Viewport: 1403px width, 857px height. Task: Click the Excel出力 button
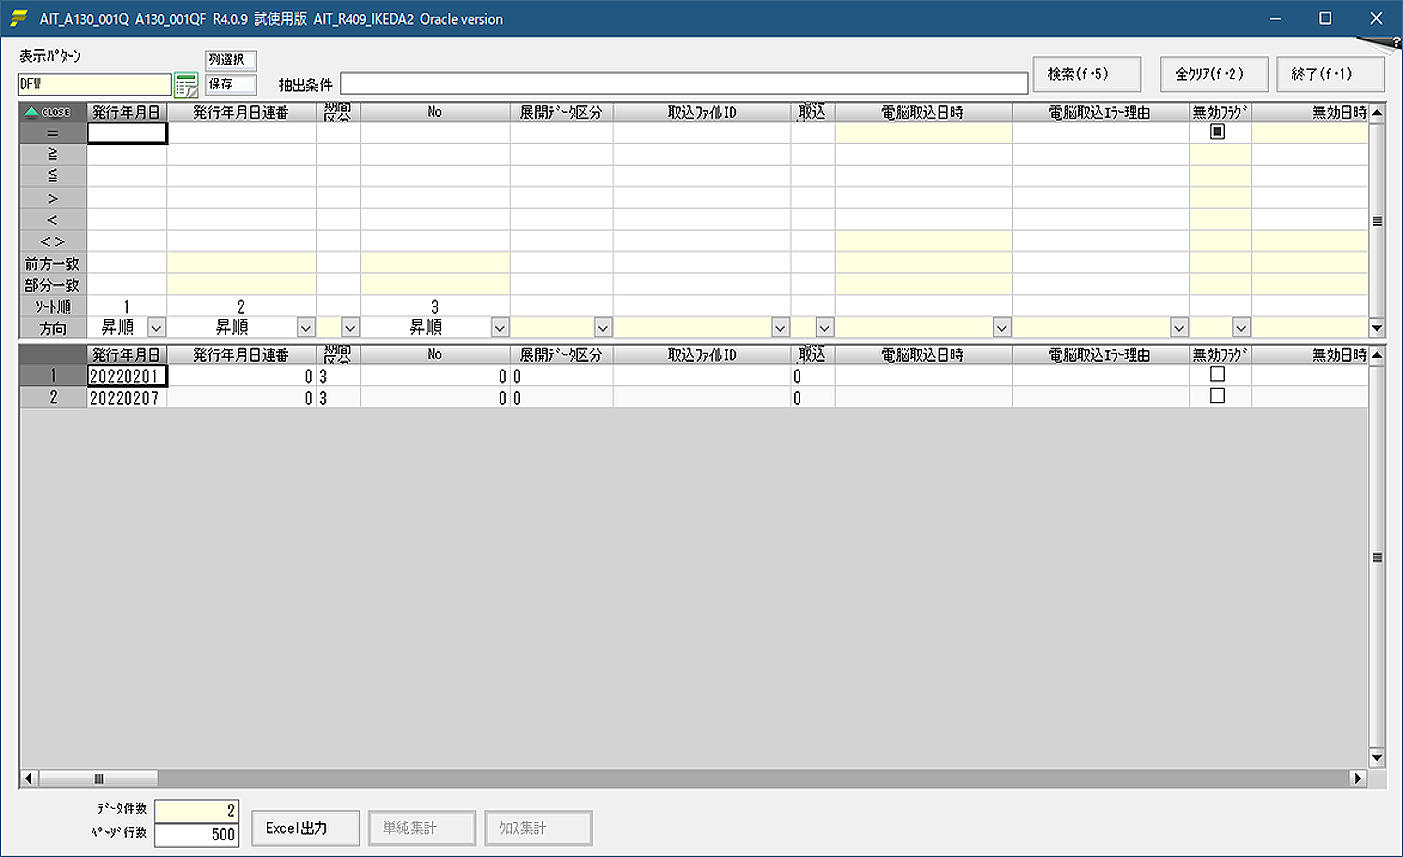click(305, 828)
